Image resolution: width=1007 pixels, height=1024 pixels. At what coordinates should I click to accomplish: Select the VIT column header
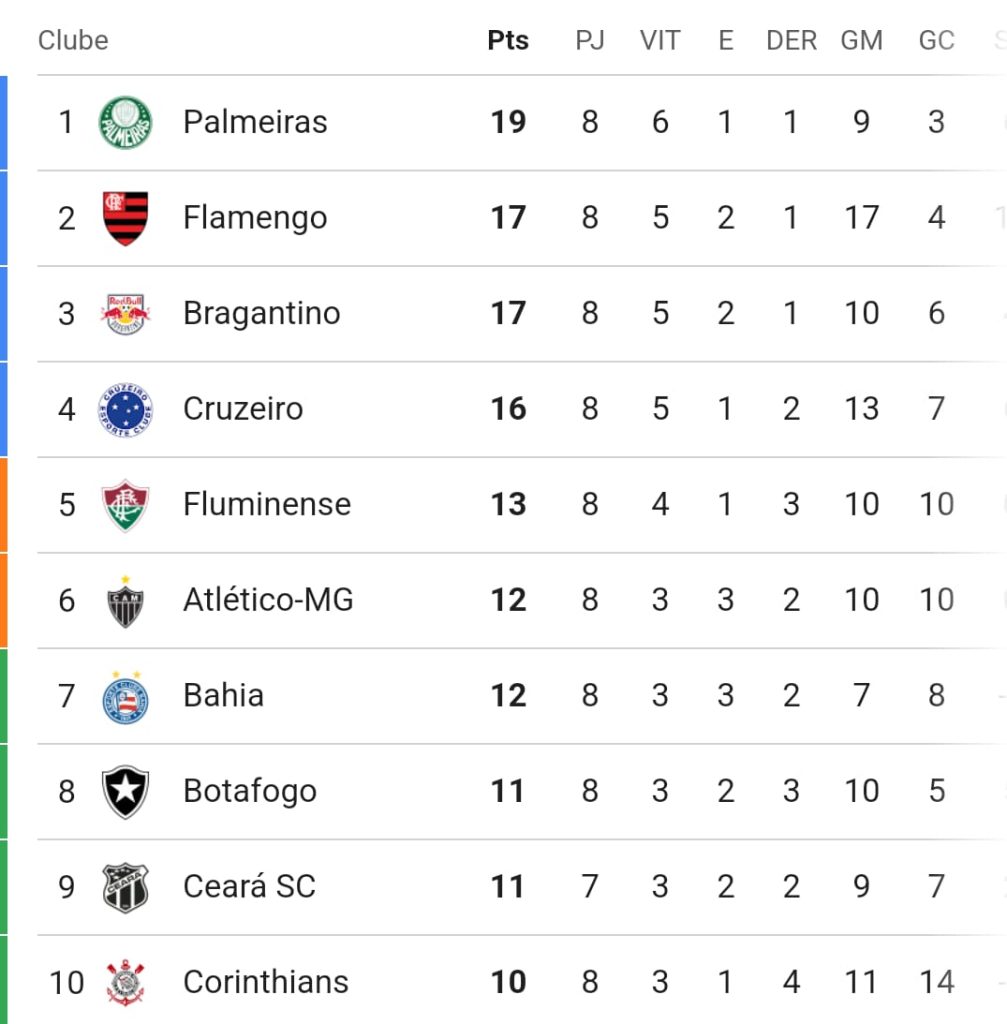tap(660, 40)
